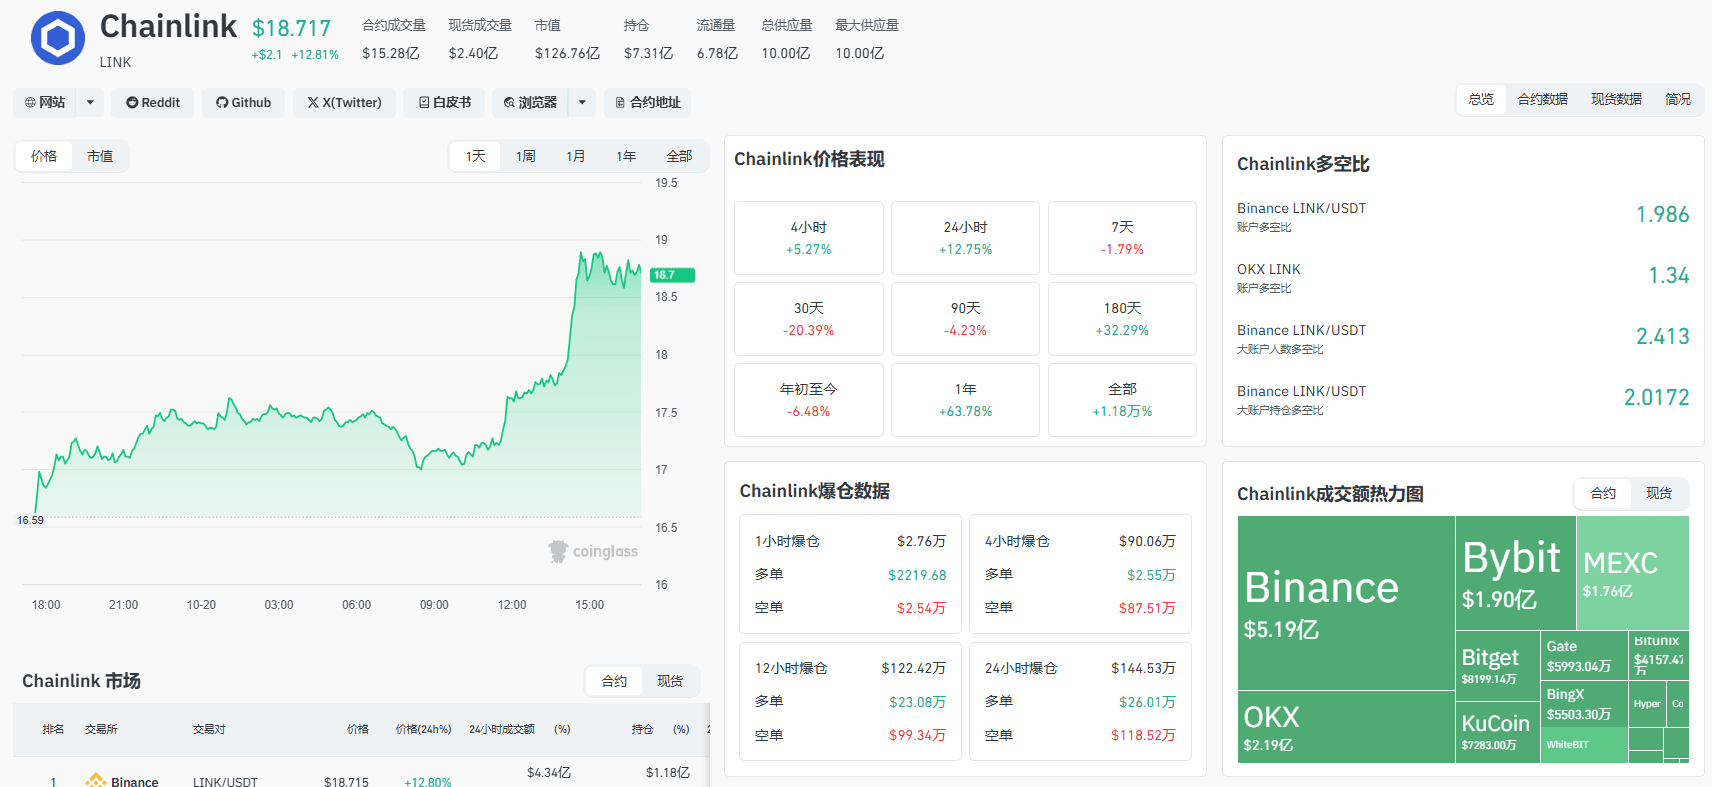The height and width of the screenshot is (787, 1712).
Task: Click the 24小时 +12.75% performance card
Action: coord(965,238)
